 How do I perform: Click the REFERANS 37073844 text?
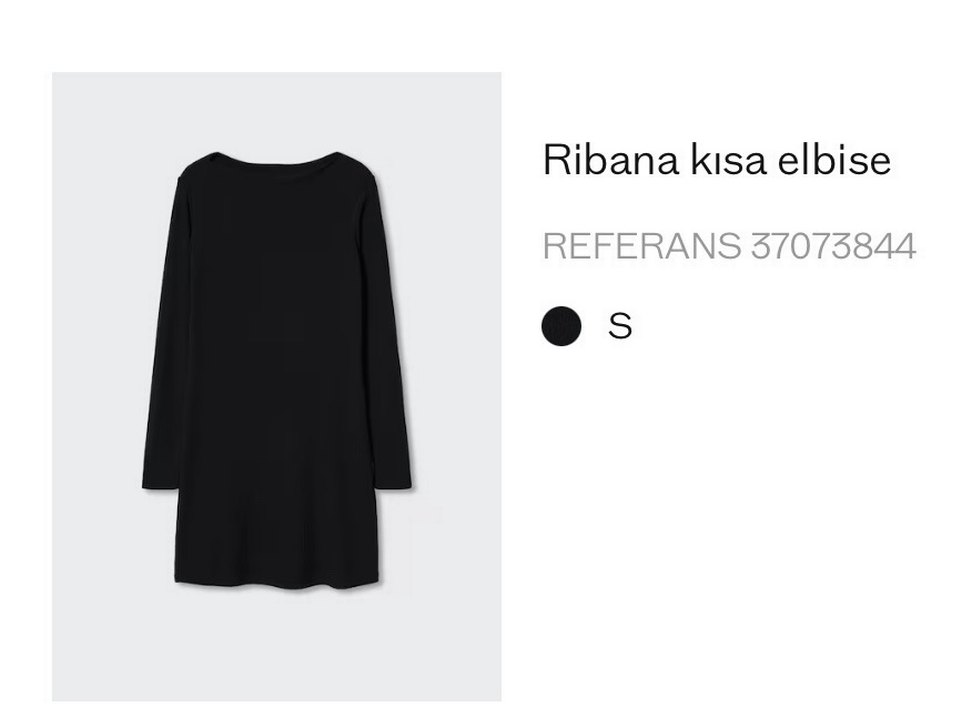pos(729,246)
